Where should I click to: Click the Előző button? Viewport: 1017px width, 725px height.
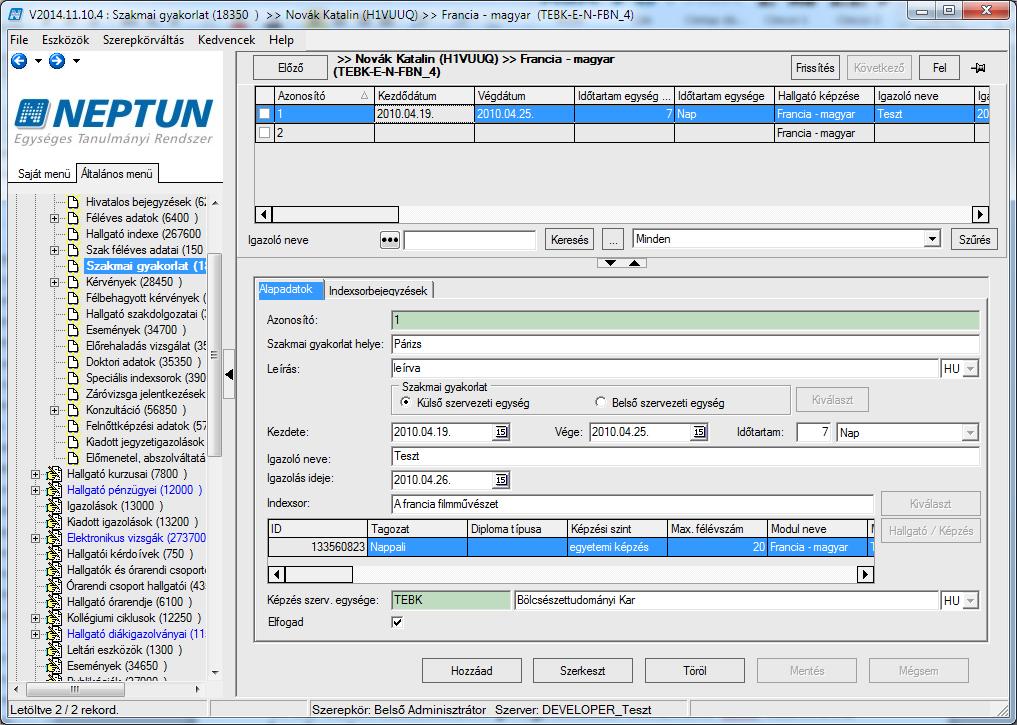(x=291, y=68)
